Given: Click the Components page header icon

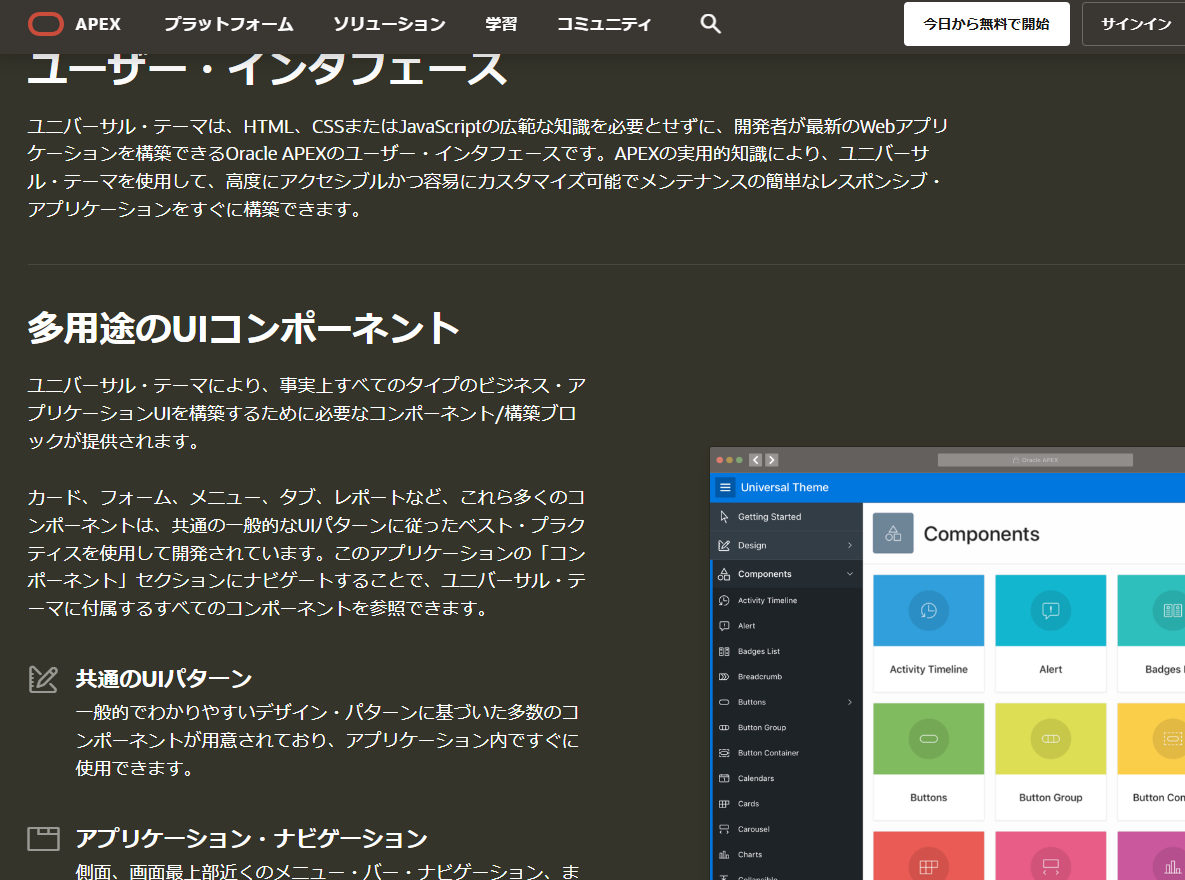Looking at the screenshot, I should 893,533.
